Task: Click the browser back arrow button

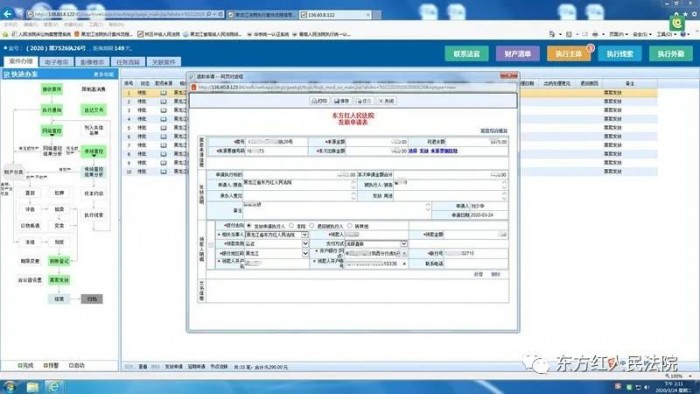Action: 8,14
